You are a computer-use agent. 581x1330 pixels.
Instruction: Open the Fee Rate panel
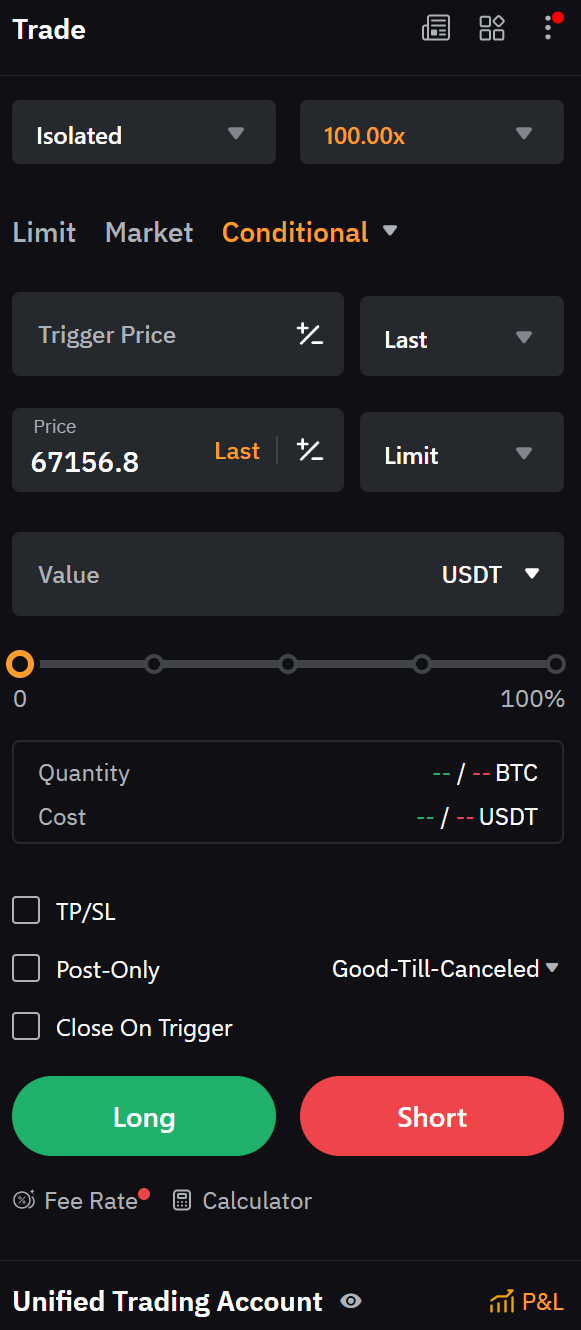[x=80, y=1200]
